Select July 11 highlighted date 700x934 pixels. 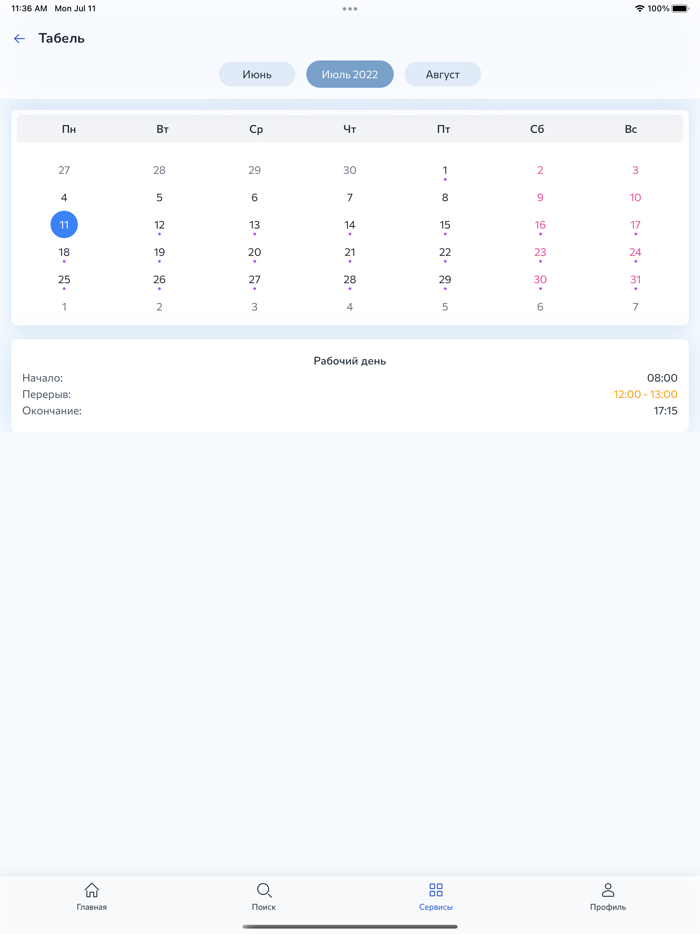click(64, 225)
